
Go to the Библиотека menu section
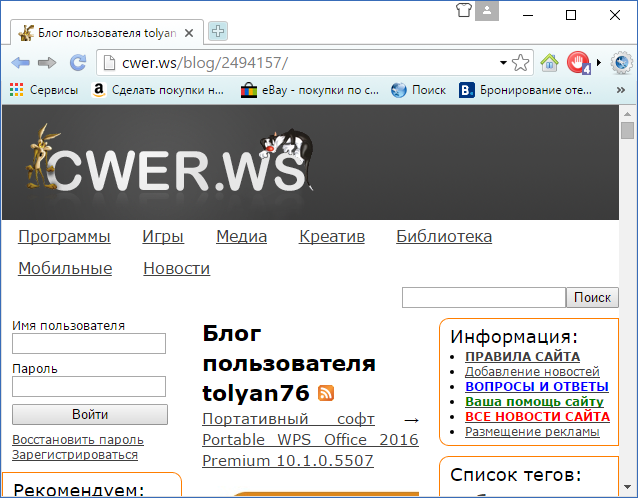[x=444, y=237]
